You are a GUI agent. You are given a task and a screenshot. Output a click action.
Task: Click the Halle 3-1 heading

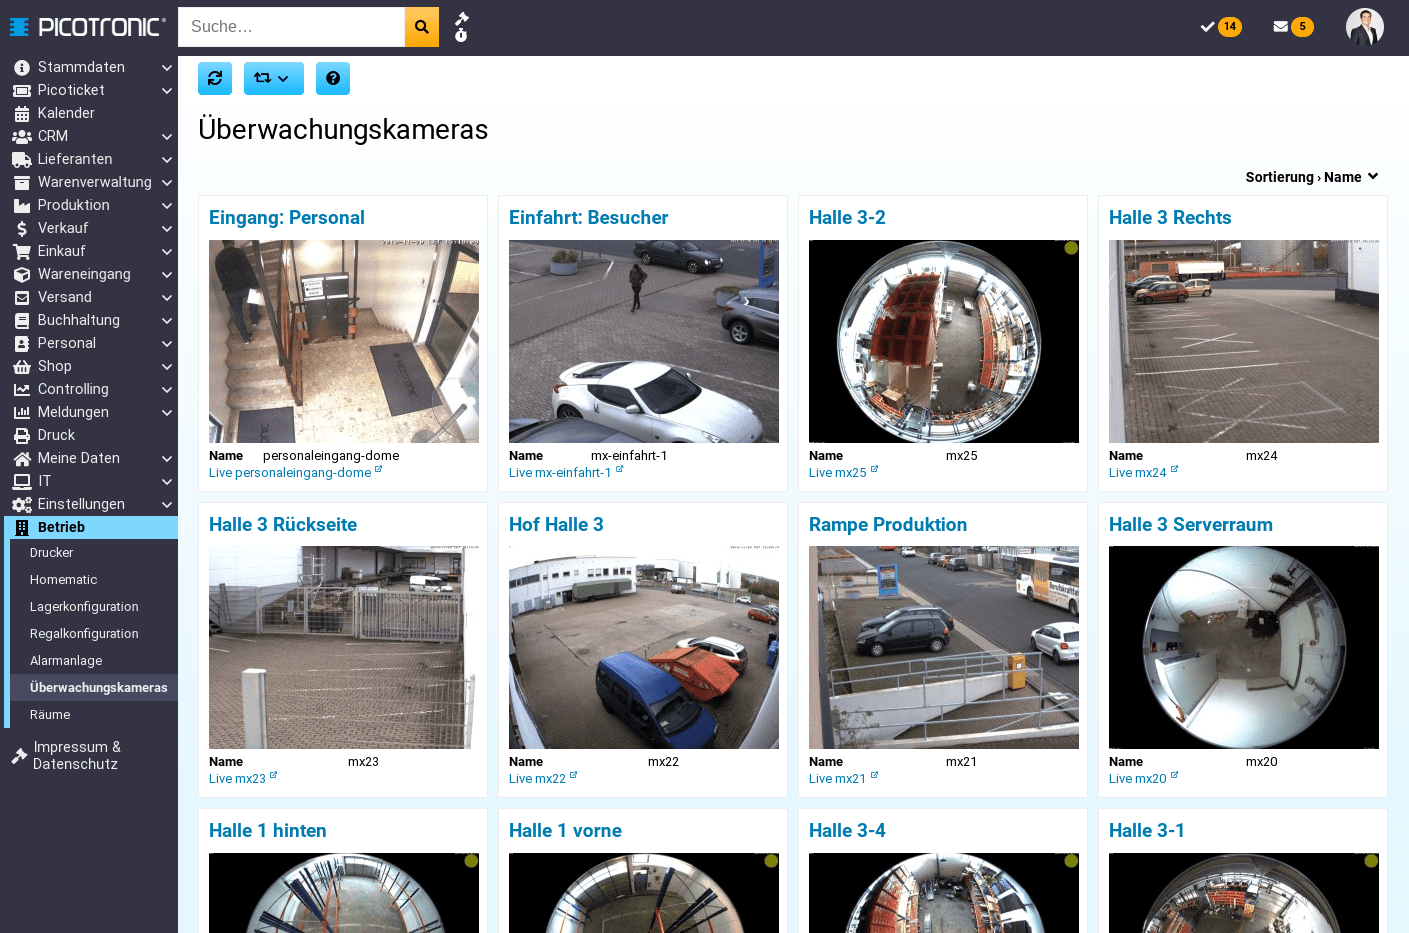point(1146,831)
